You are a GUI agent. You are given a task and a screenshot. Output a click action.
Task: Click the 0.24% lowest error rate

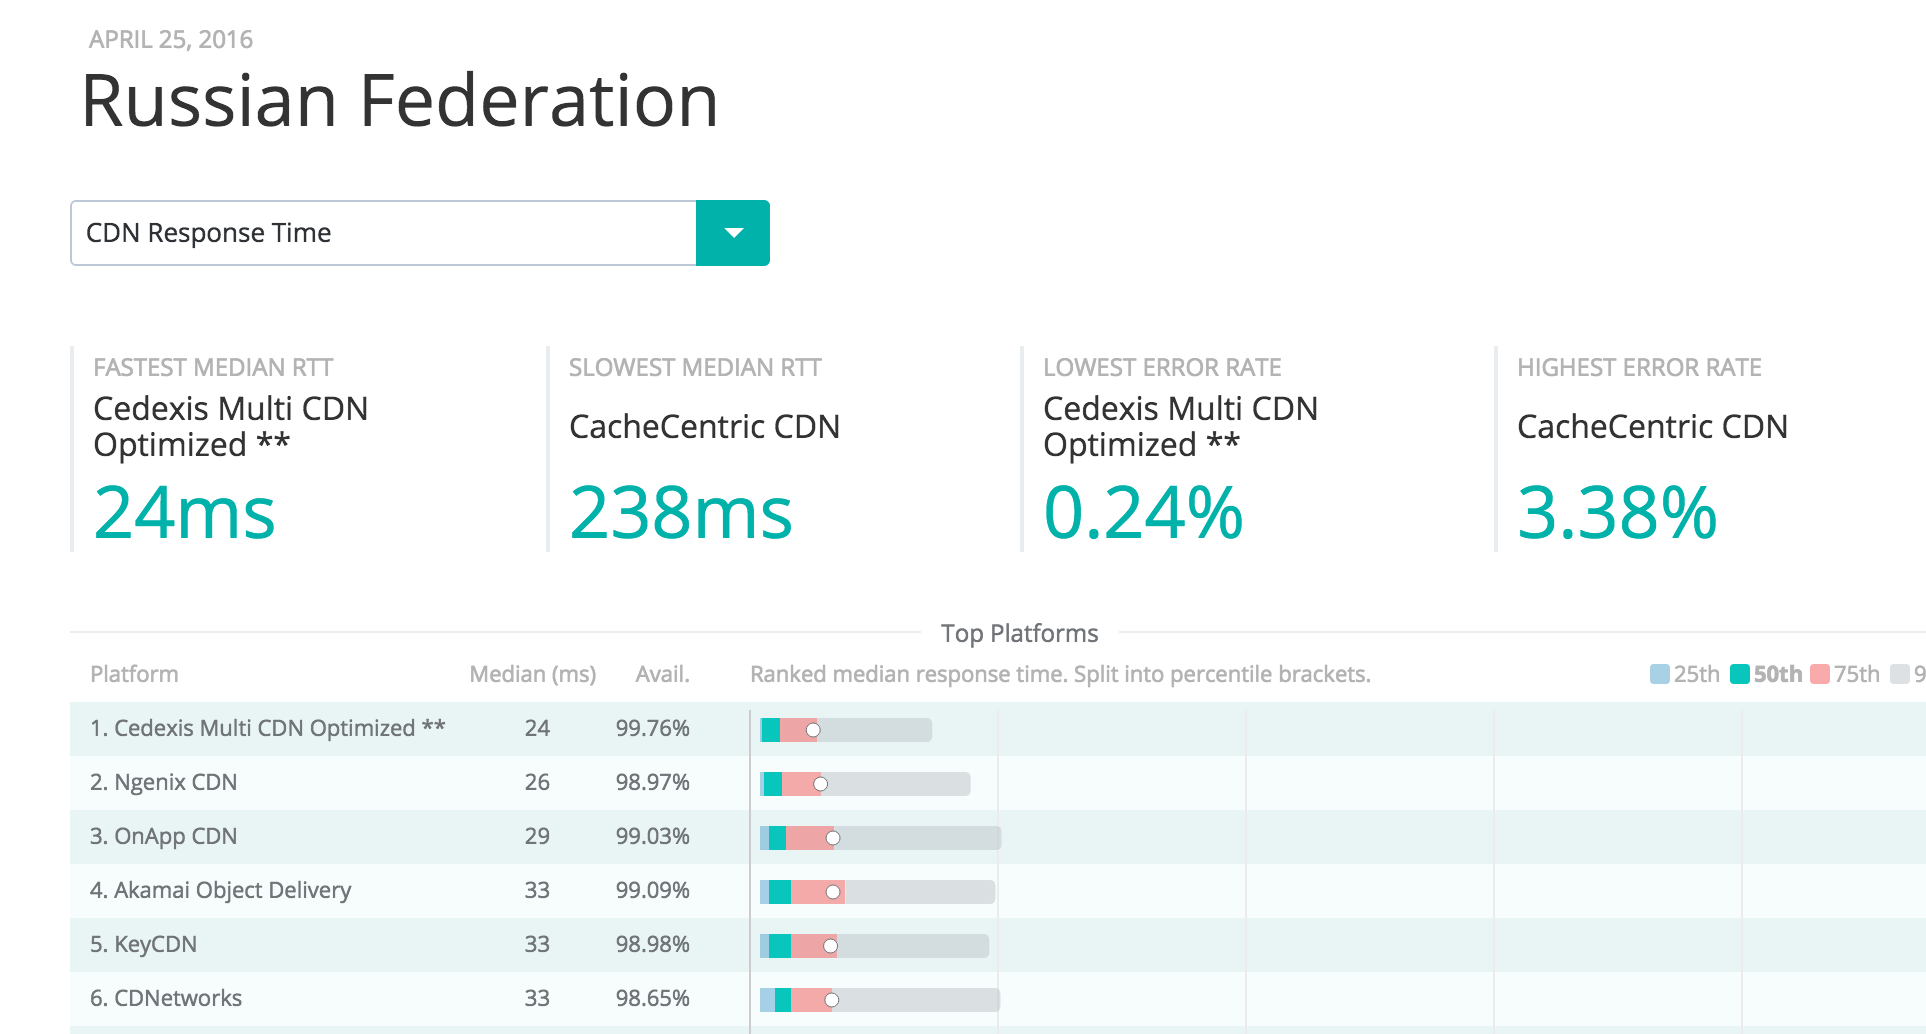[1143, 513]
